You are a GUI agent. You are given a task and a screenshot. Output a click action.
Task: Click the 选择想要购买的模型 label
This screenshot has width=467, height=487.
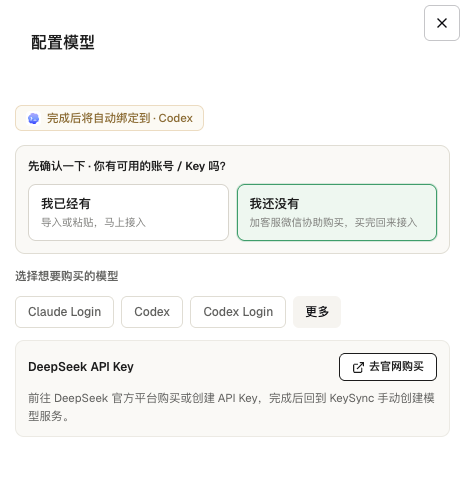(x=67, y=276)
